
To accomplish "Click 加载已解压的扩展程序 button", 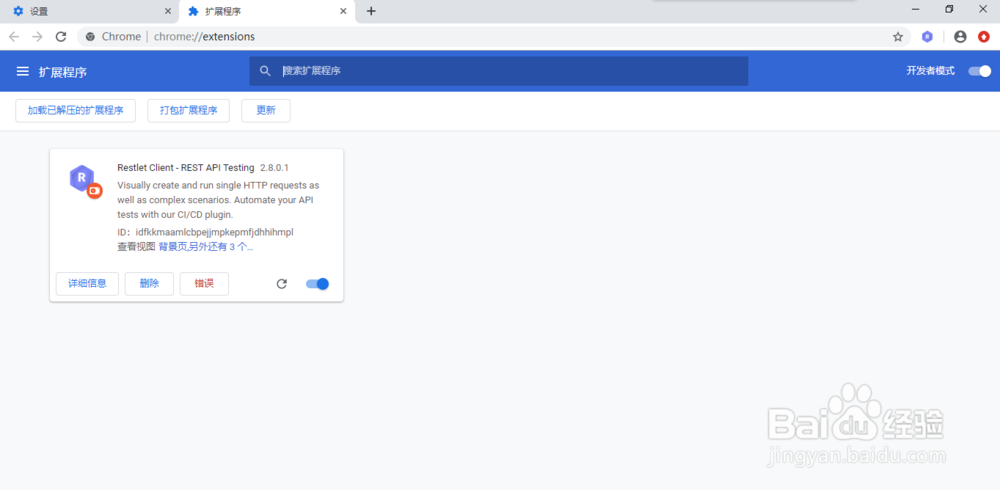I will click(75, 110).
